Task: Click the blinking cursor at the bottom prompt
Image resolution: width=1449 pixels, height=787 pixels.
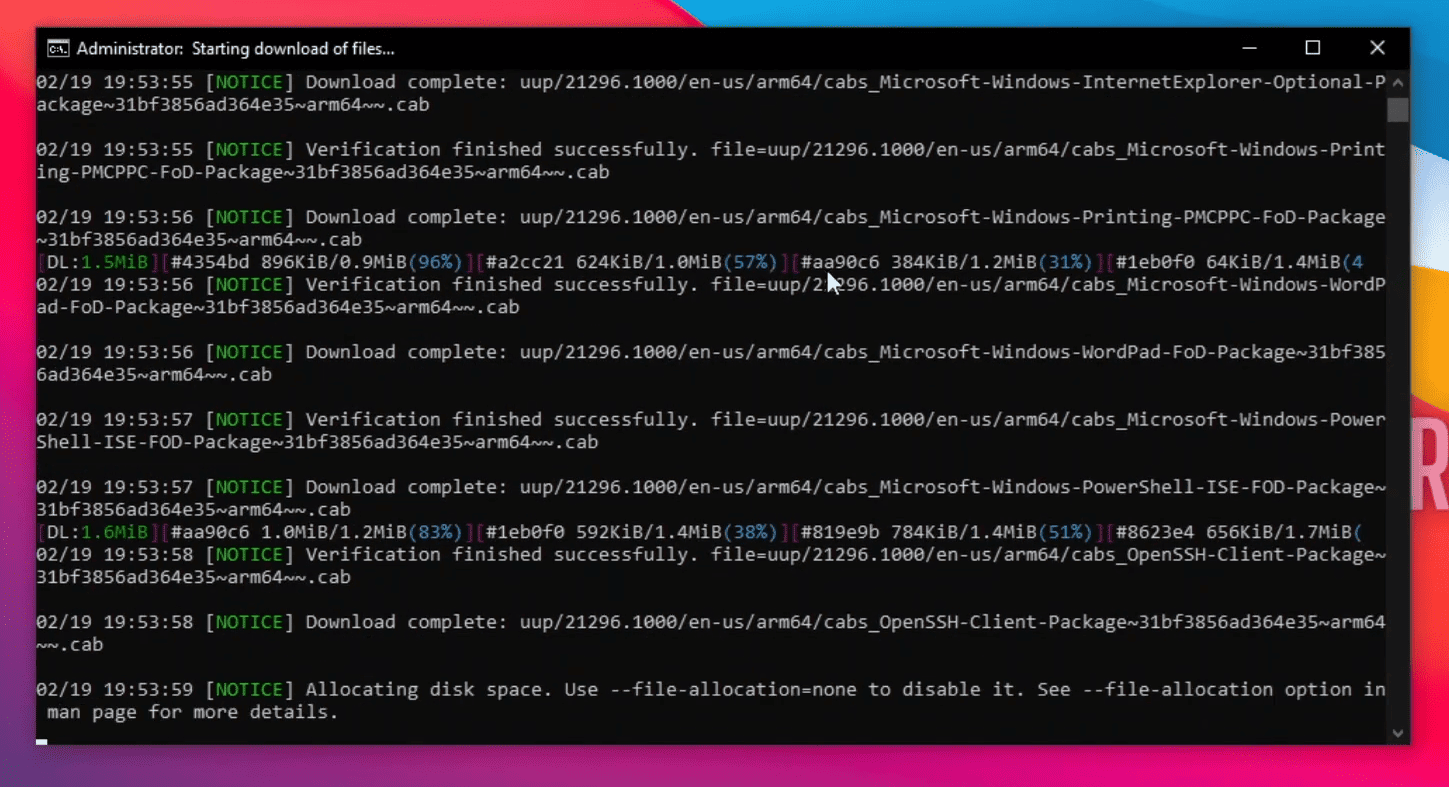Action: 41,742
